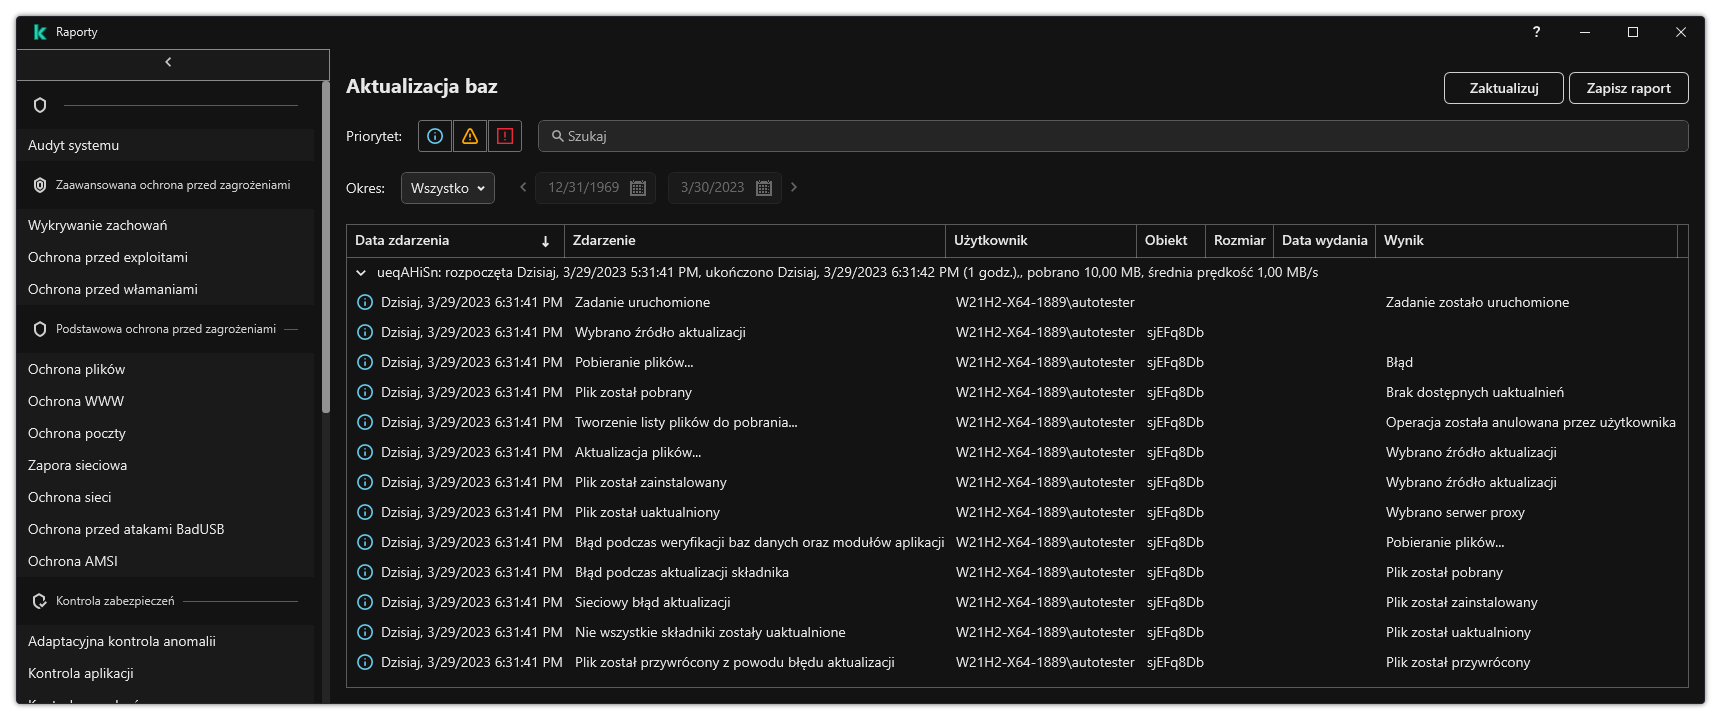
Task: Collapse the left sidebar with the arrow
Action: pyautogui.click(x=168, y=62)
